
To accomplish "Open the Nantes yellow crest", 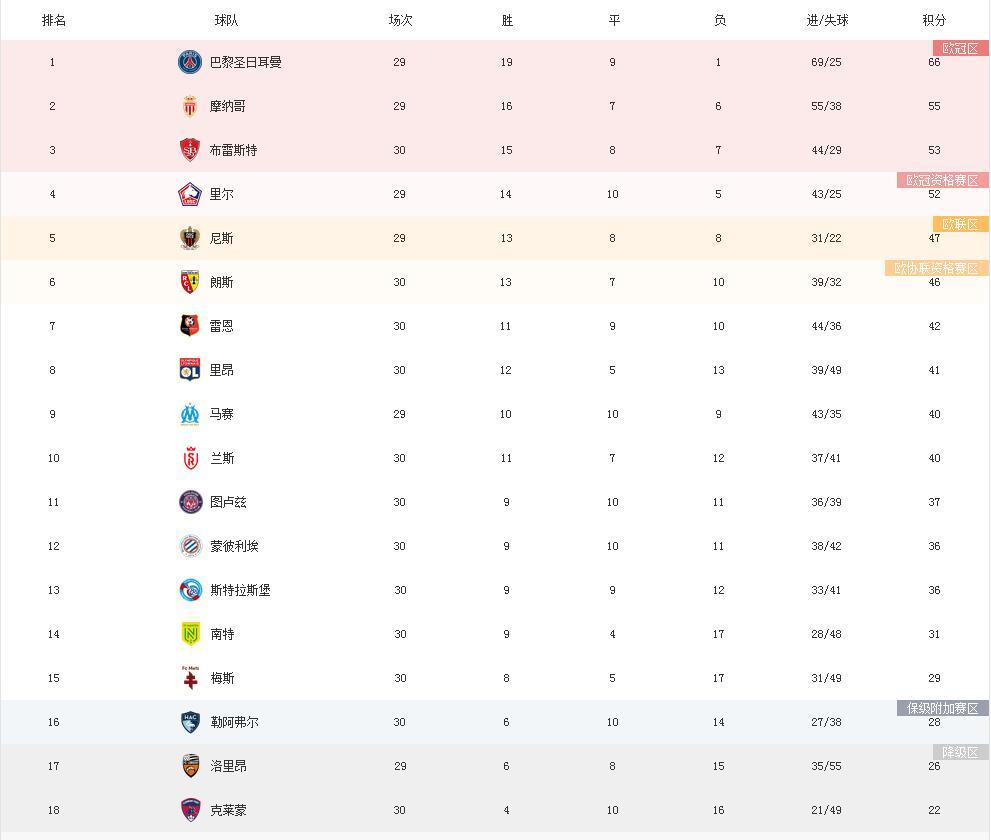I will pyautogui.click(x=191, y=634).
